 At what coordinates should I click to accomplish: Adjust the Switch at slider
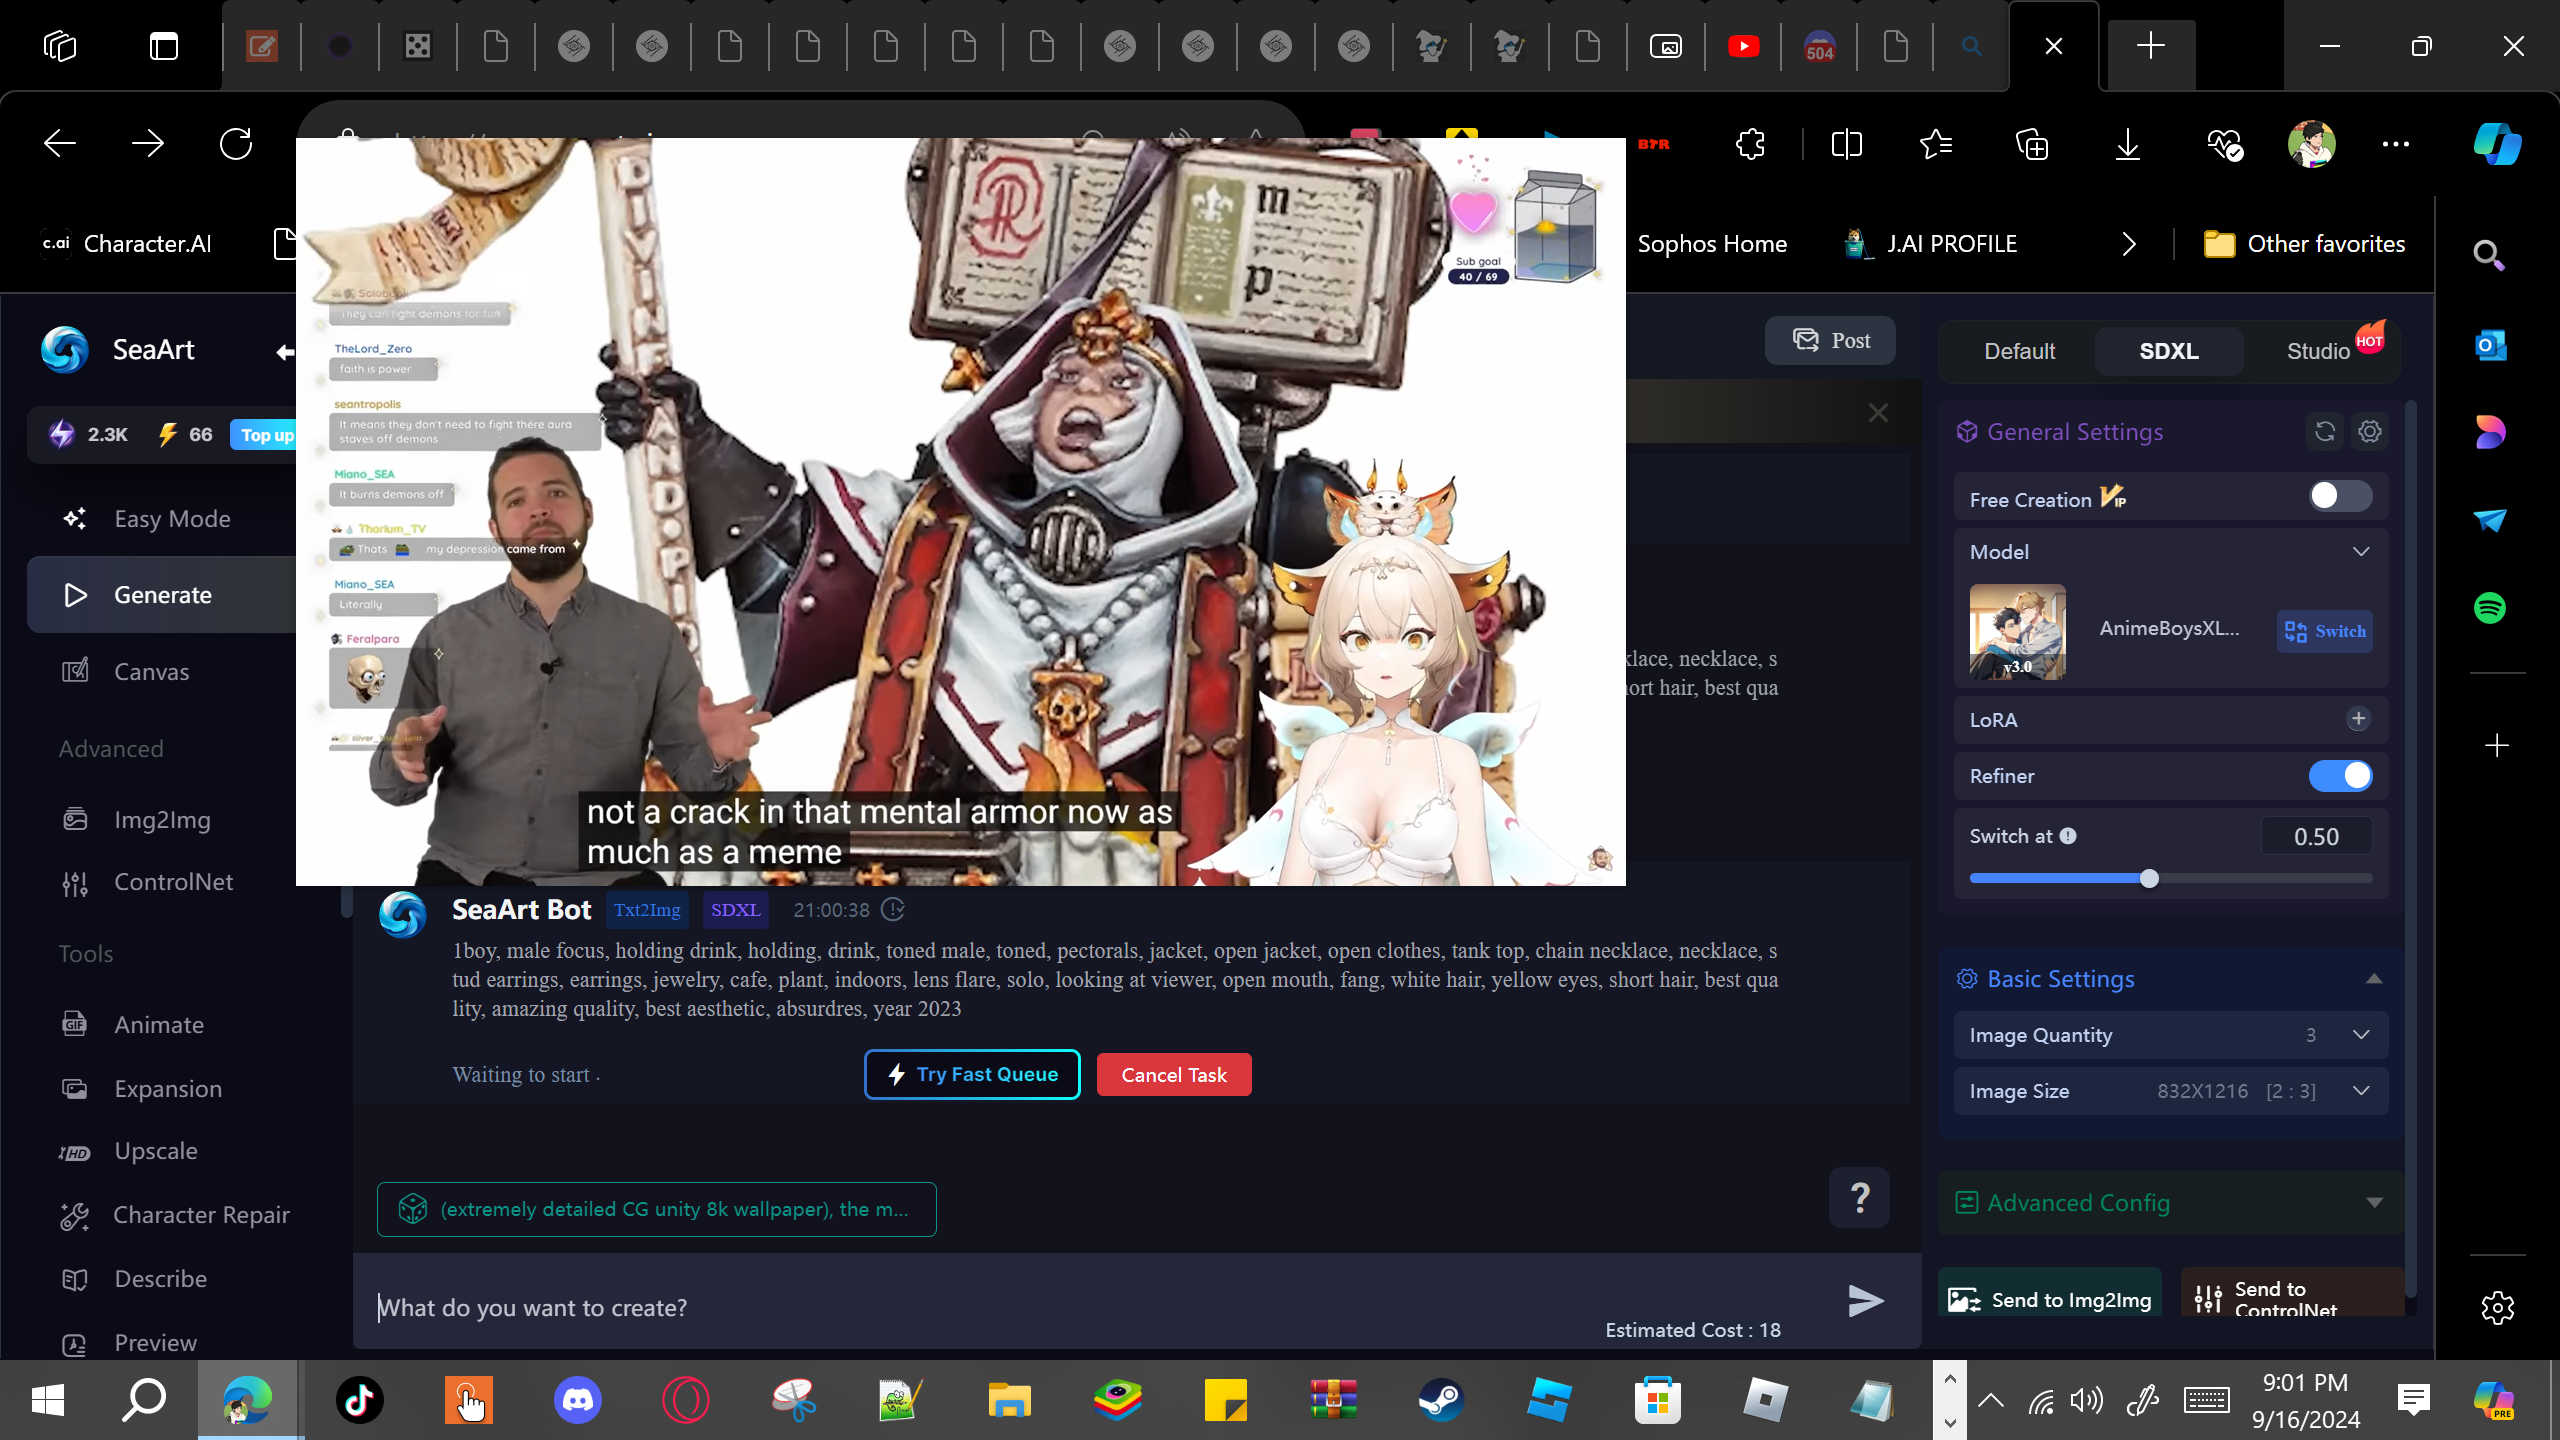(2149, 879)
